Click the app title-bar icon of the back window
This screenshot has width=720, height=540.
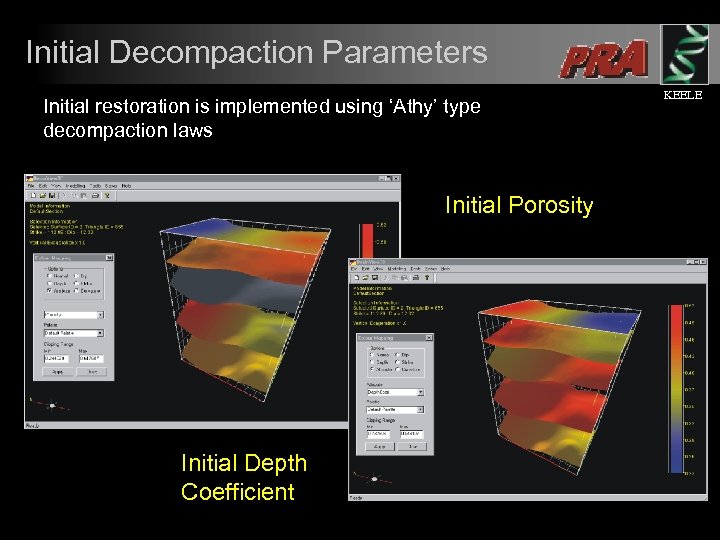click(x=30, y=179)
